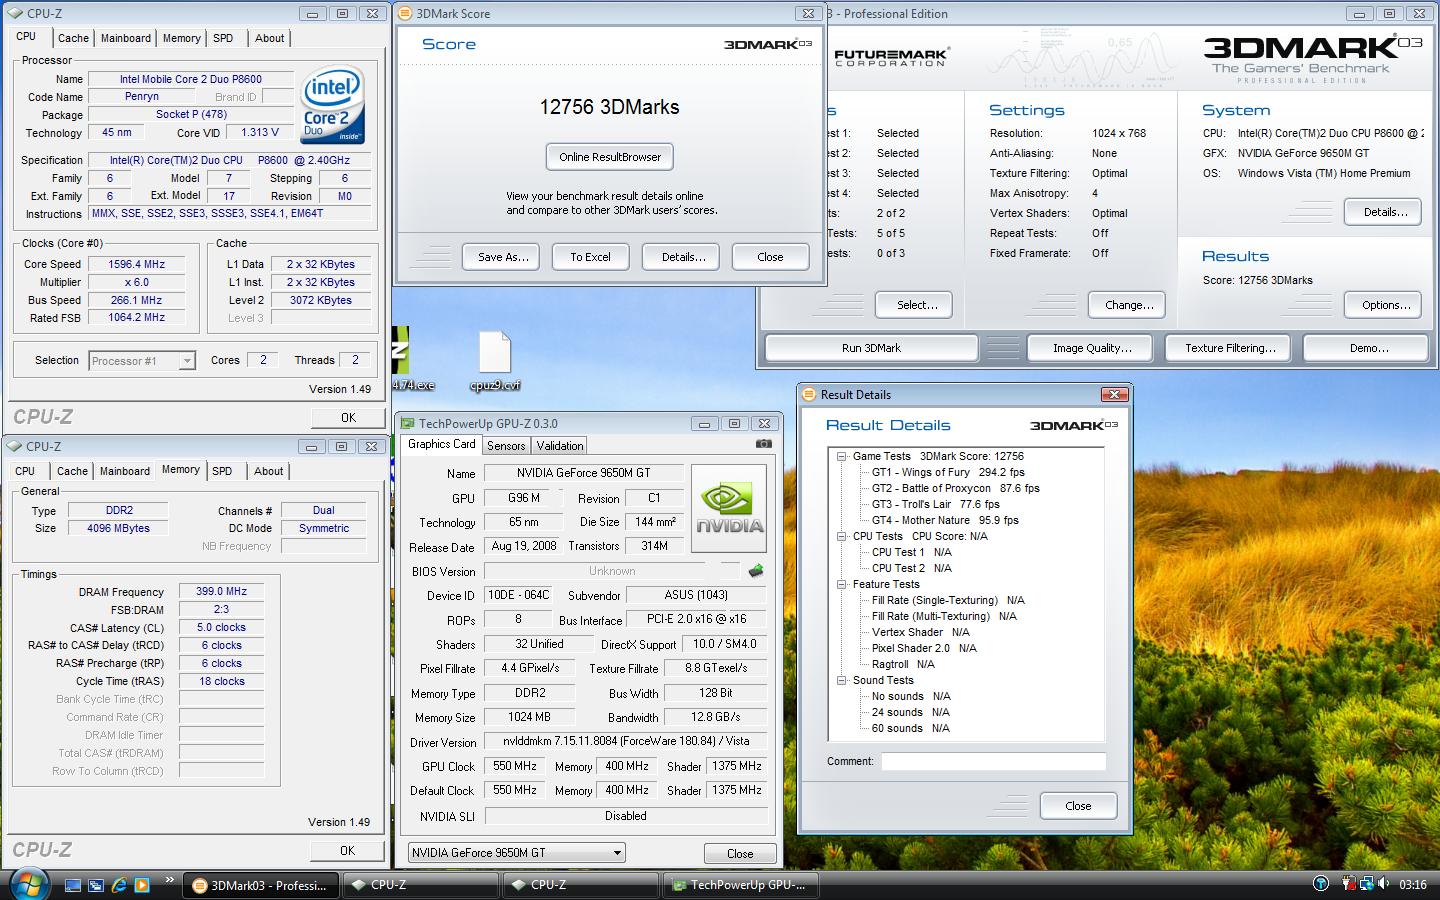Click Close in Result Details window
The width and height of the screenshot is (1440, 900).
(x=1078, y=806)
